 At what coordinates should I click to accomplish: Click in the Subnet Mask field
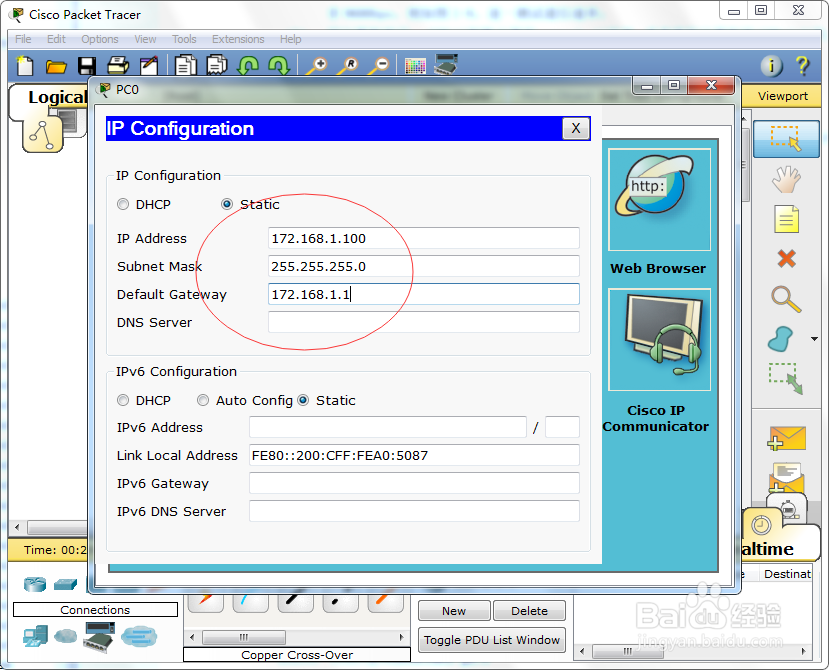(x=423, y=267)
